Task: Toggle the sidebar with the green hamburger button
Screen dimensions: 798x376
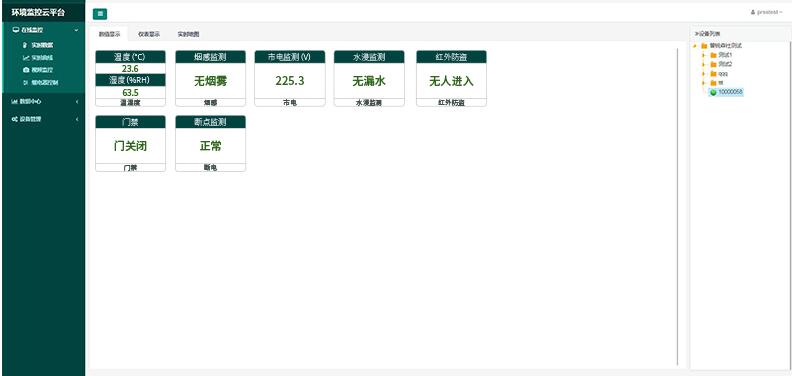Action: tap(100, 14)
